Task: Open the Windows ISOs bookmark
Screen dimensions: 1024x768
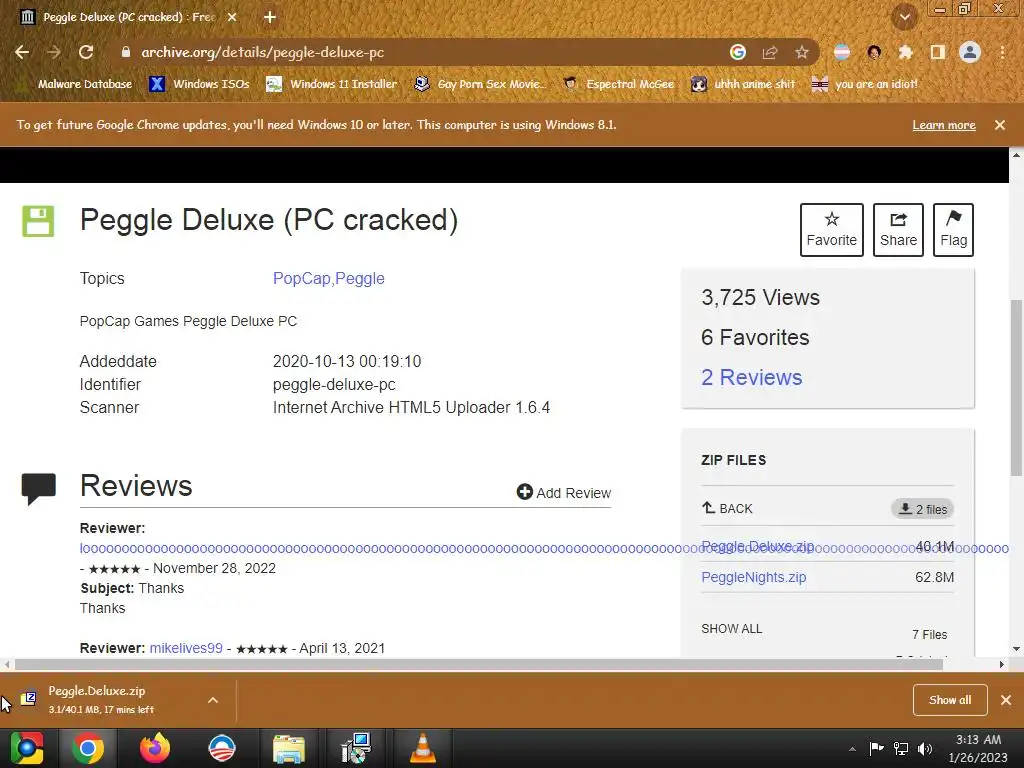Action: 200,84
